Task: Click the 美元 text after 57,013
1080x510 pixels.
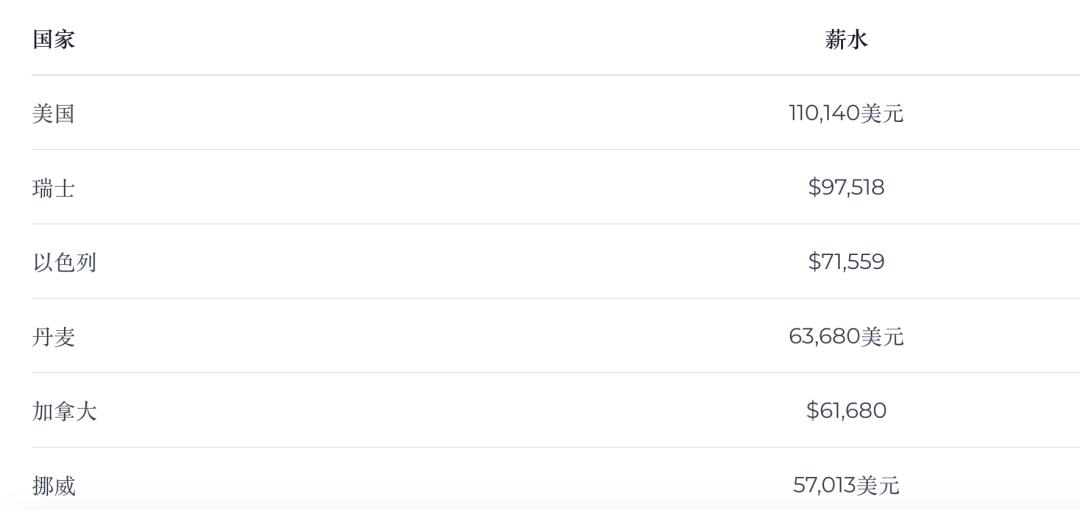Action: tap(879, 485)
